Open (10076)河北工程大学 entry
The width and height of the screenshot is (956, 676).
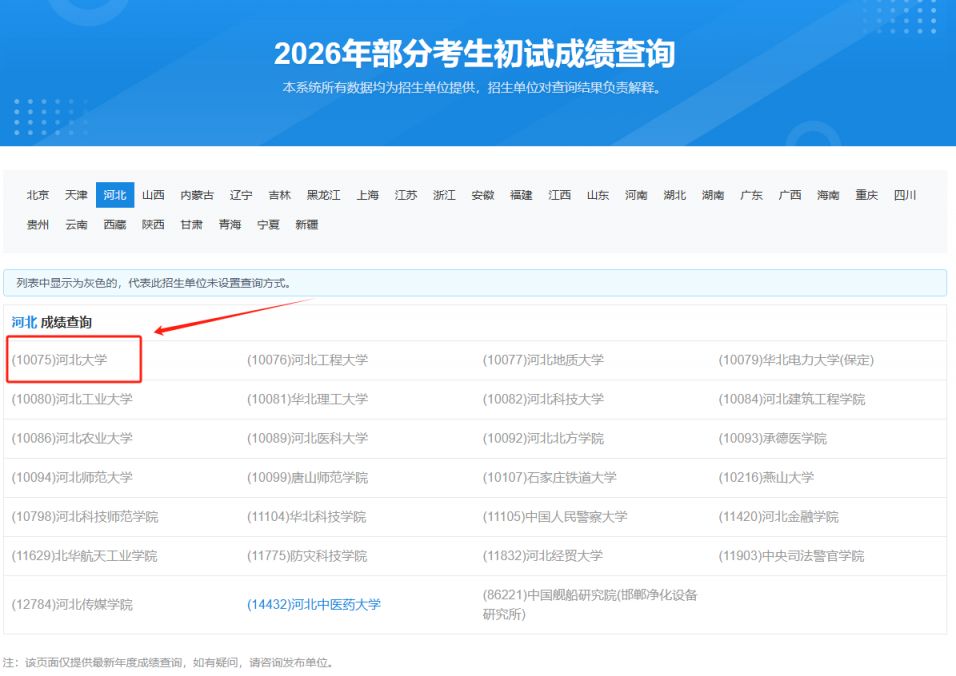tap(307, 360)
